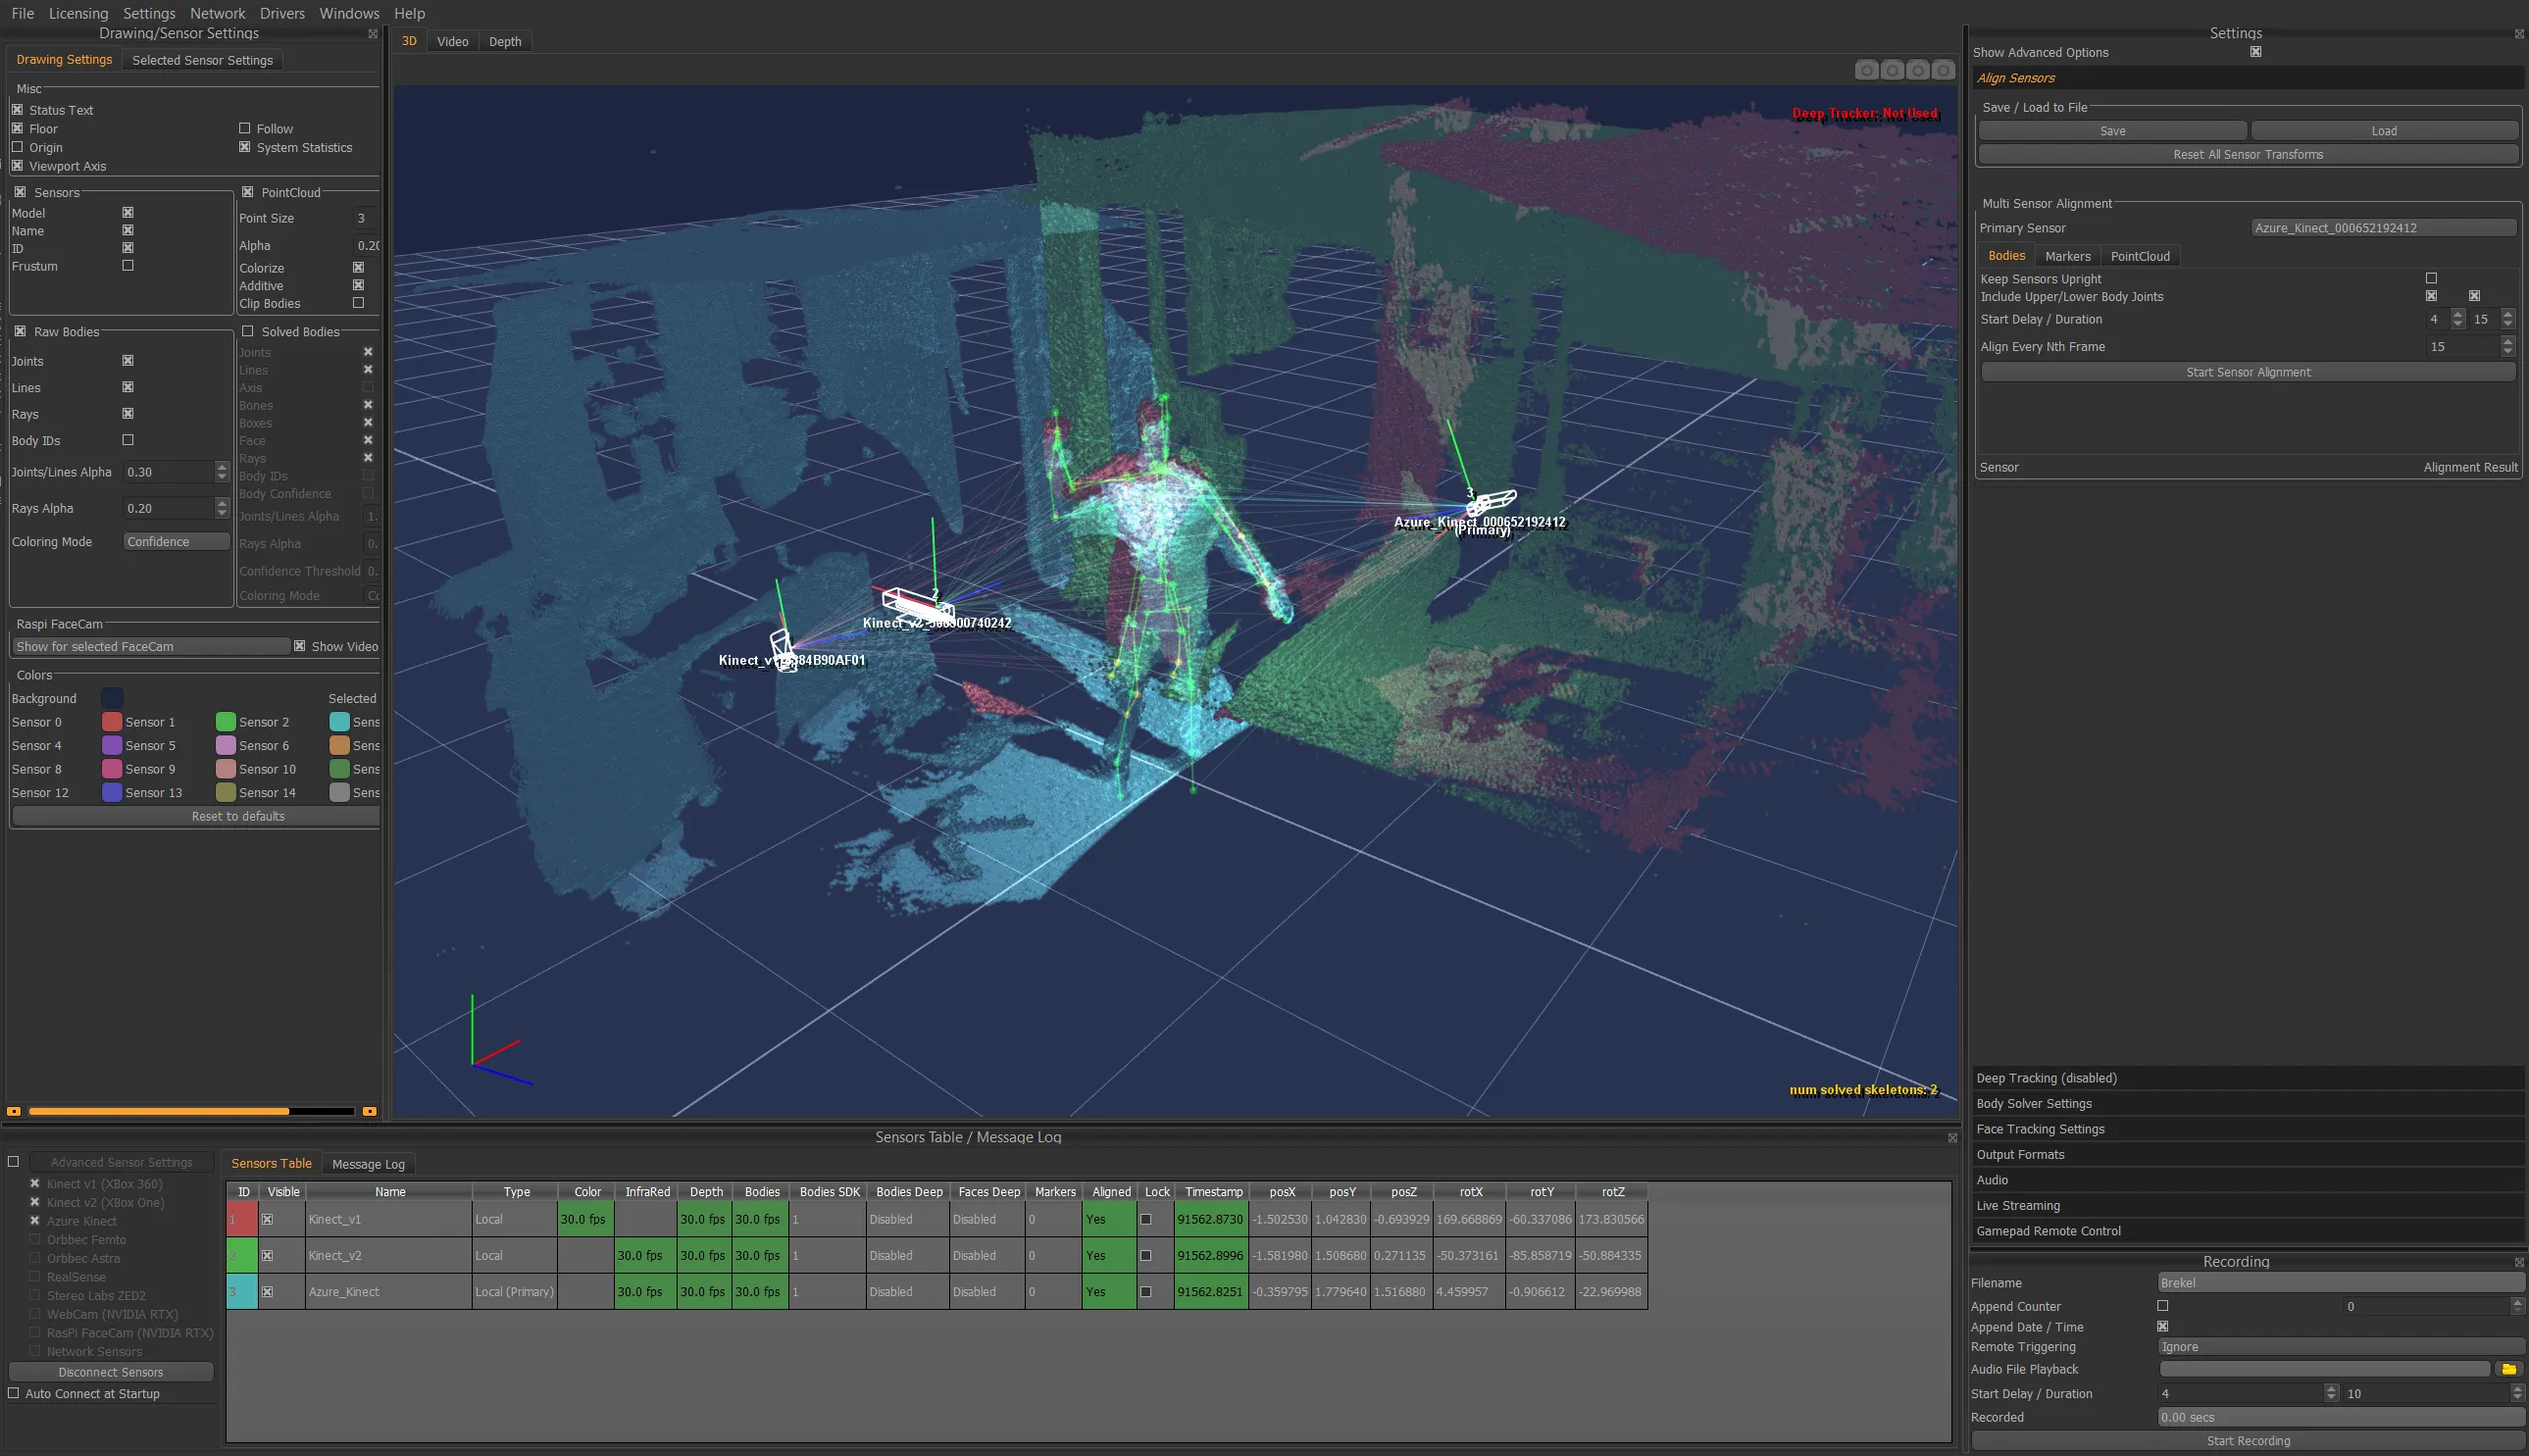Viewport: 2529px width, 1456px height.
Task: Enable the Follow checkbox
Action: point(244,128)
